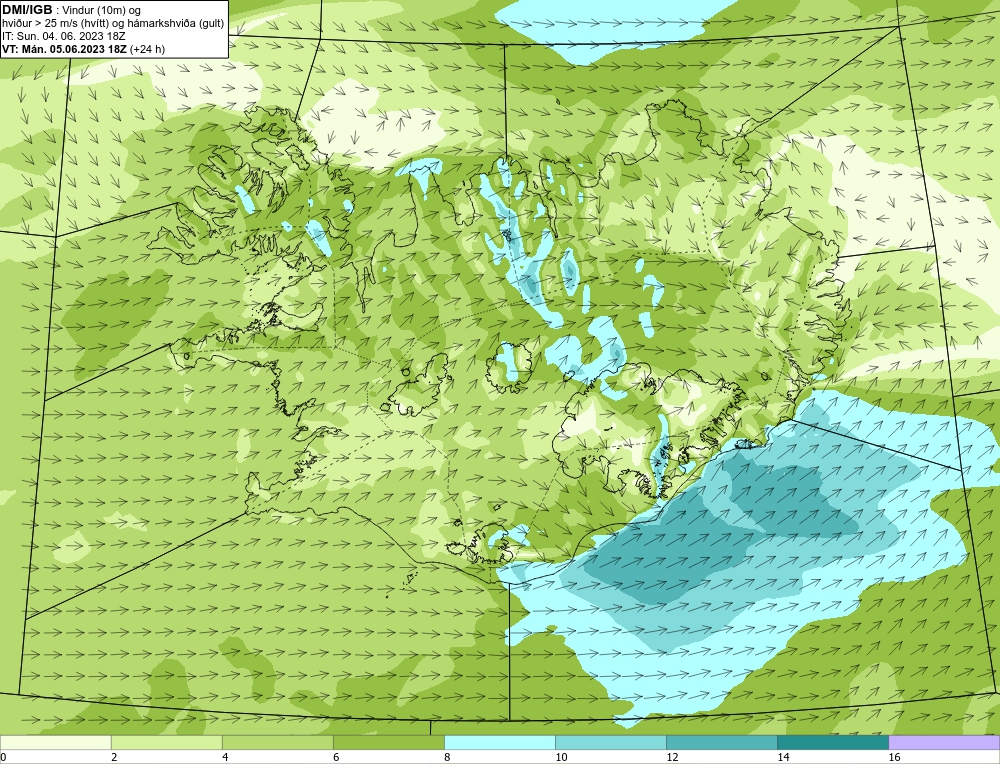Screen dimensions: 1000x764
Task: Click the 12–14 m/s teal legend swatch
Action: pos(721,742)
